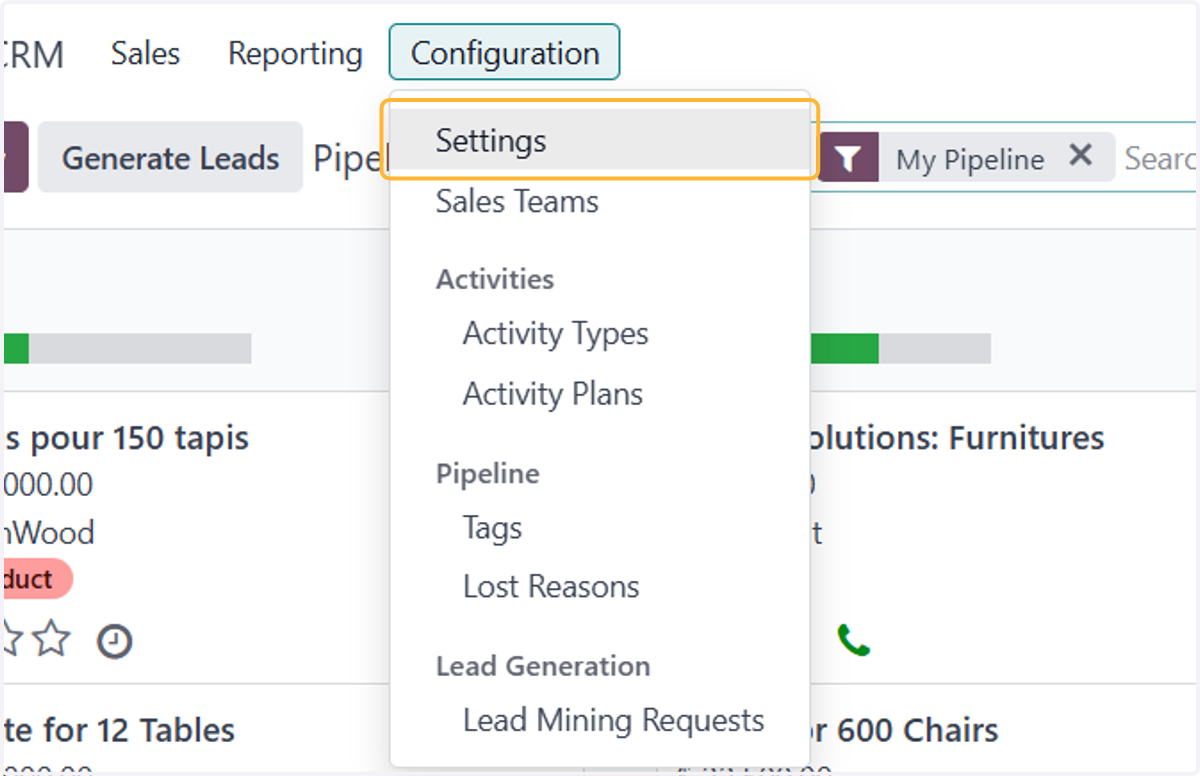The width and height of the screenshot is (1200, 776).
Task: Click the Generate Leads button
Action: click(x=170, y=158)
